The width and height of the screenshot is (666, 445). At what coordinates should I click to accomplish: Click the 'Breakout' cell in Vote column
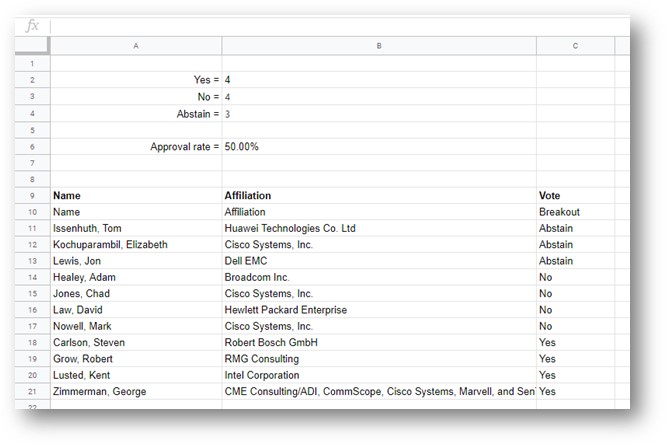(575, 212)
